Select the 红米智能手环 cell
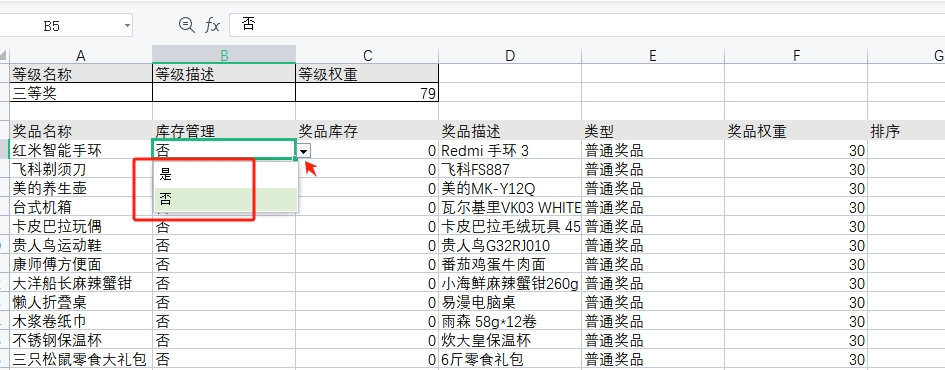Viewport: 945px width, 370px height. pyautogui.click(x=81, y=150)
